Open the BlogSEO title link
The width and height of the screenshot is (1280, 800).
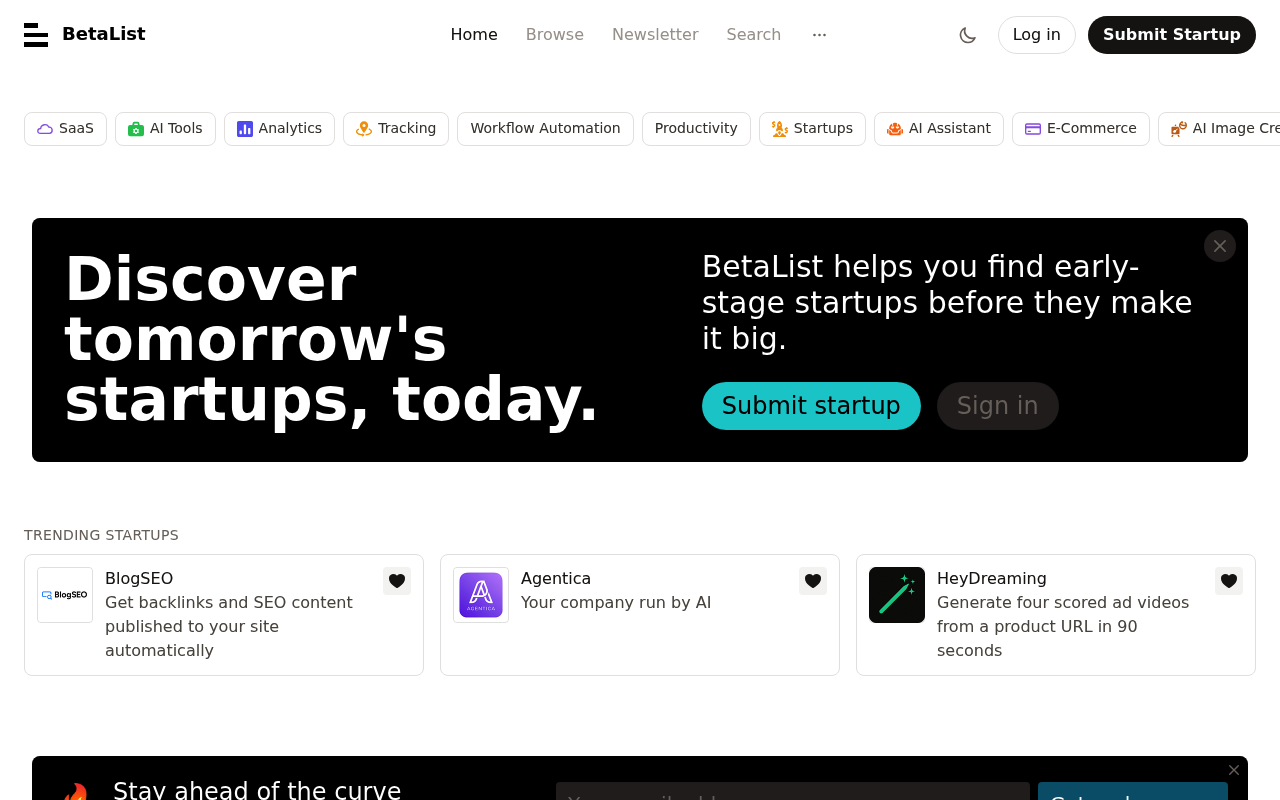(139, 579)
